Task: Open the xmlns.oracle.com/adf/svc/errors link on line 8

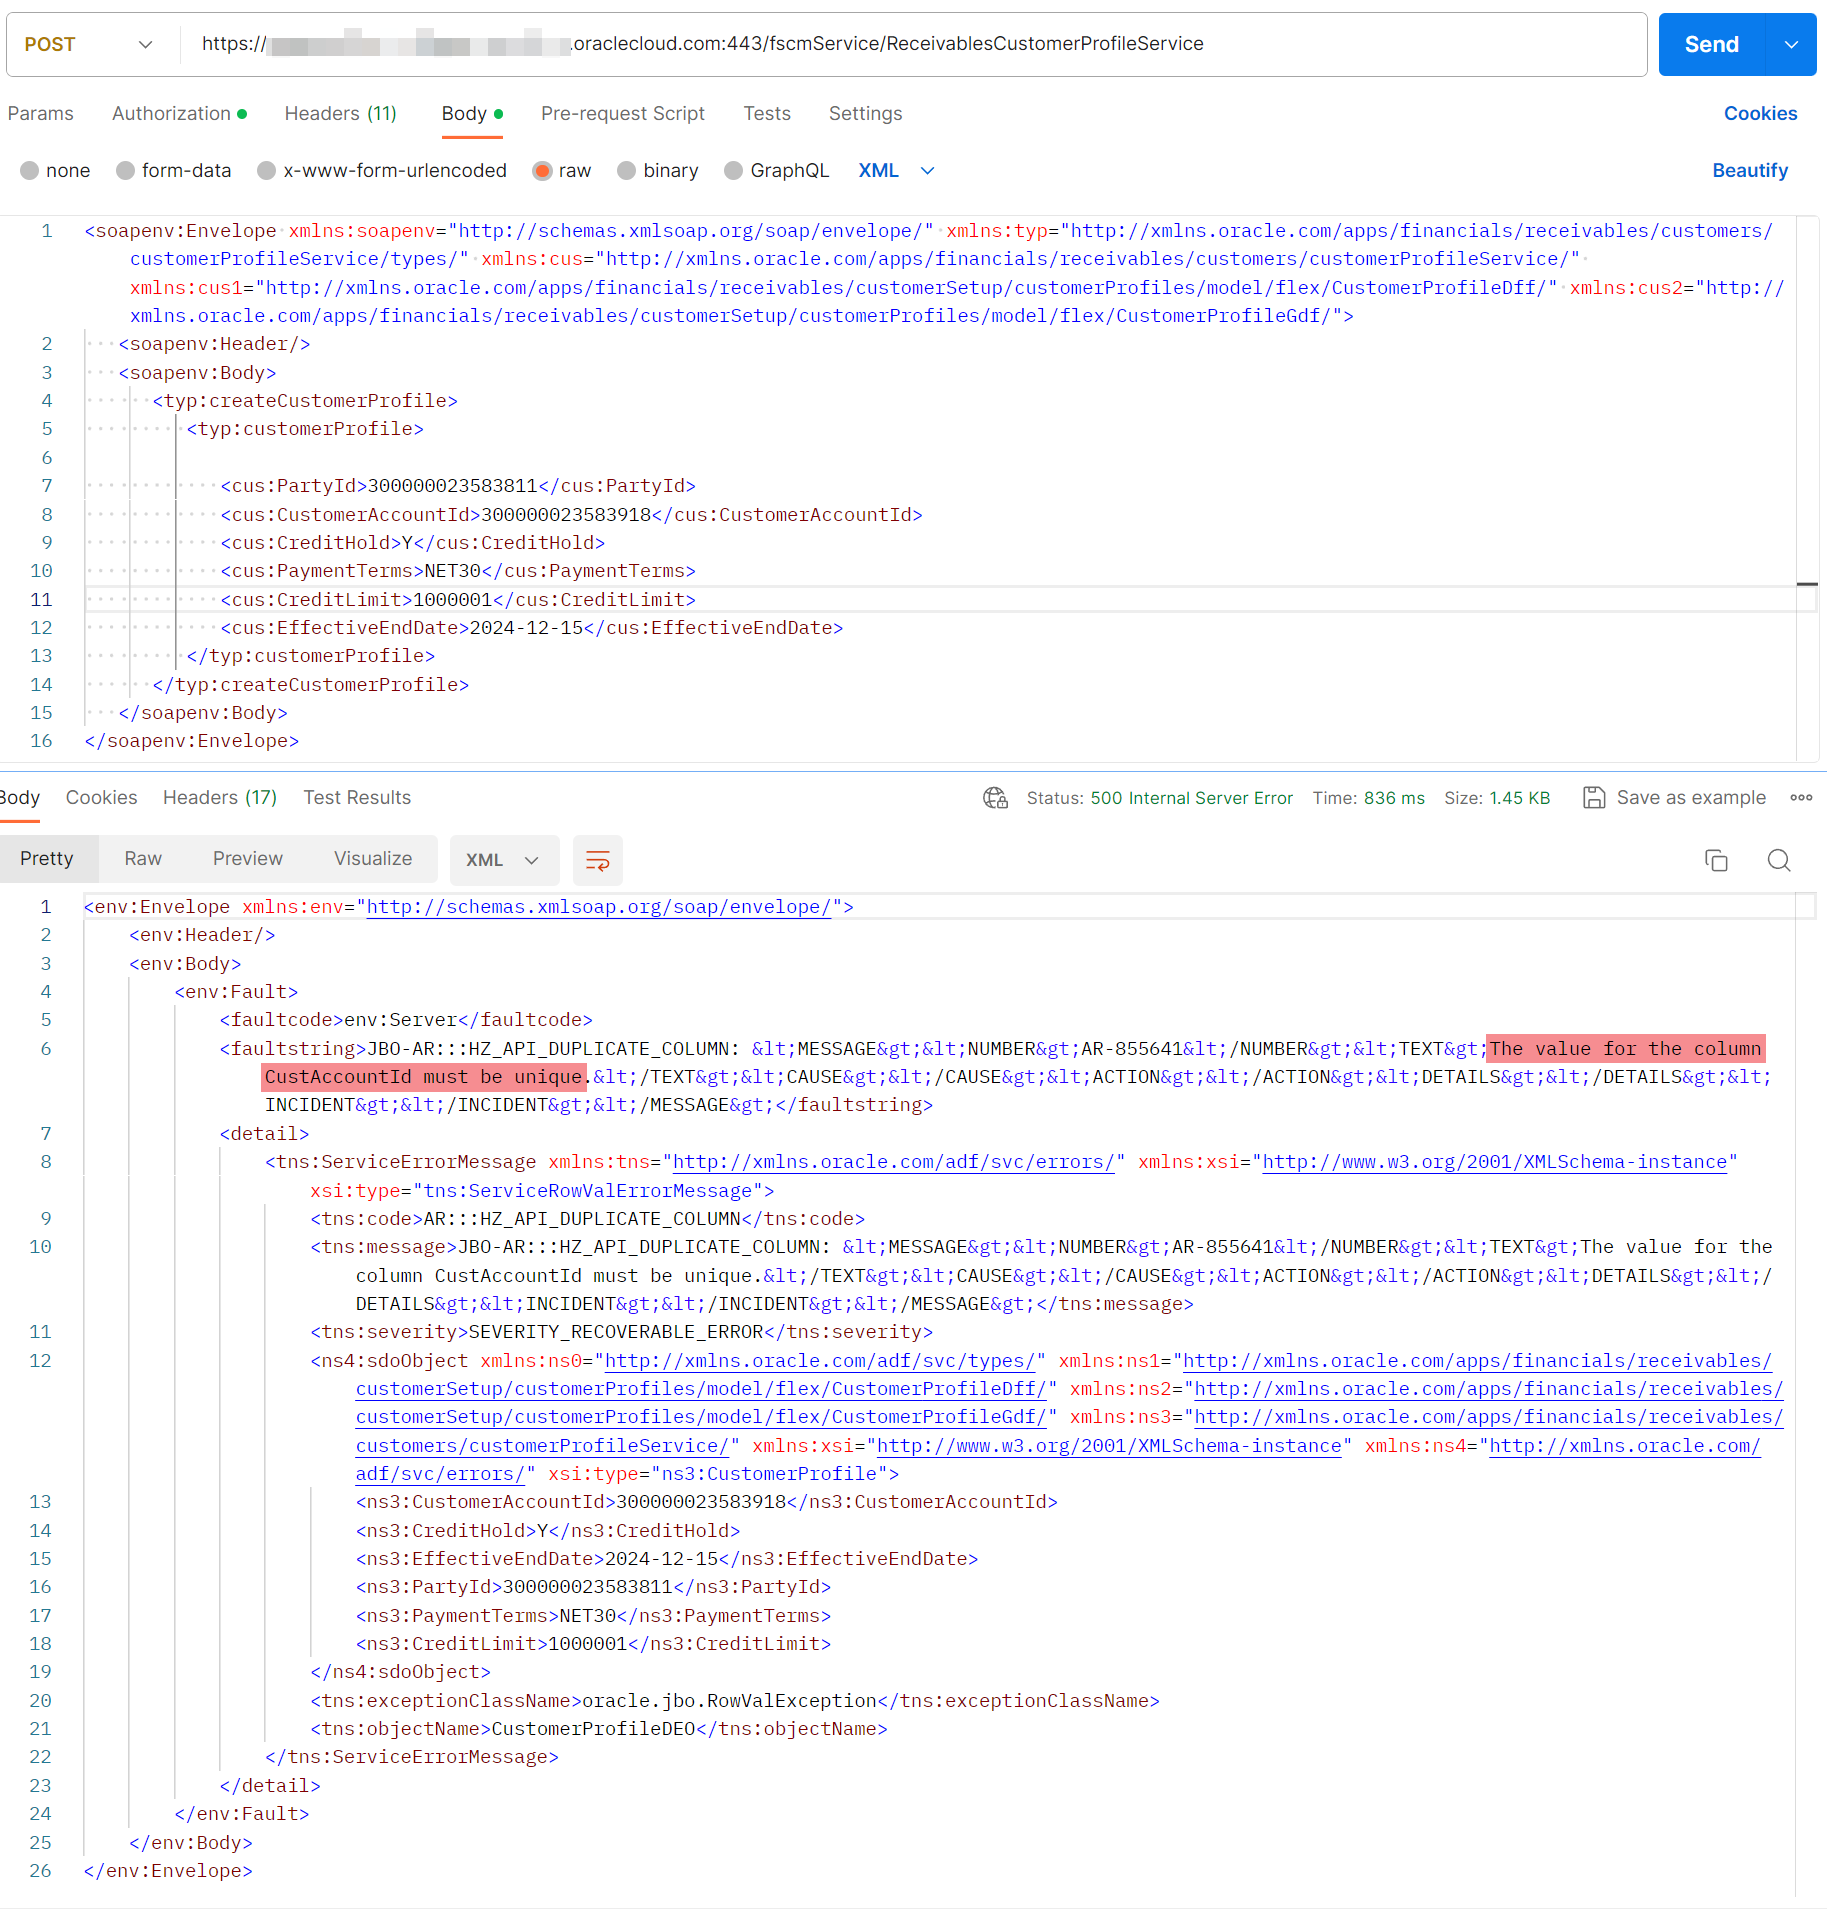Action: (893, 1162)
